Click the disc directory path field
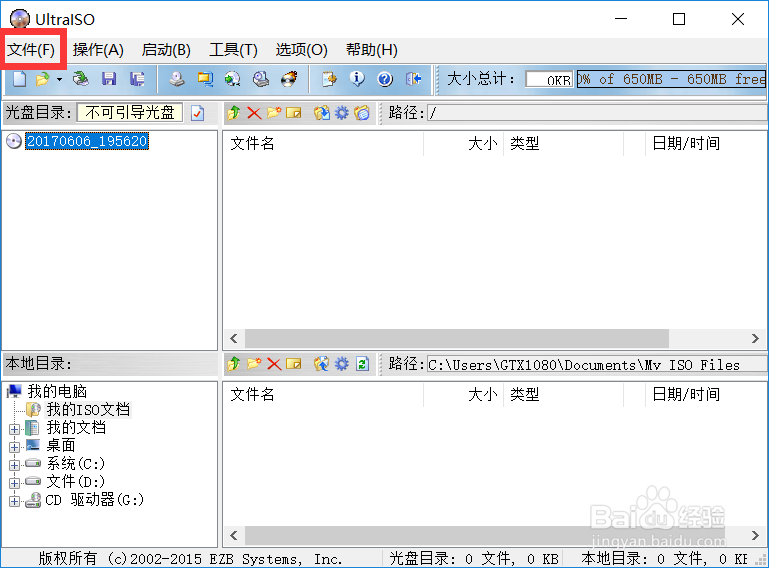This screenshot has height=568, width=769. click(x=597, y=113)
